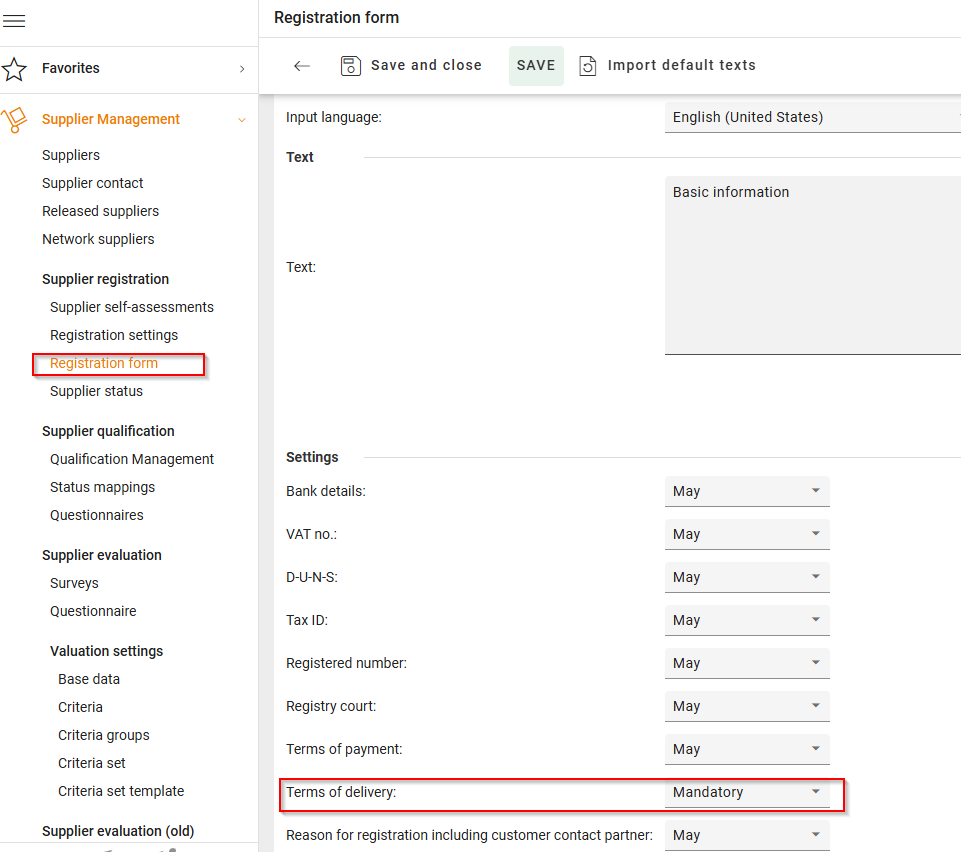
Task: Click the Import default texts icon
Action: click(588, 66)
